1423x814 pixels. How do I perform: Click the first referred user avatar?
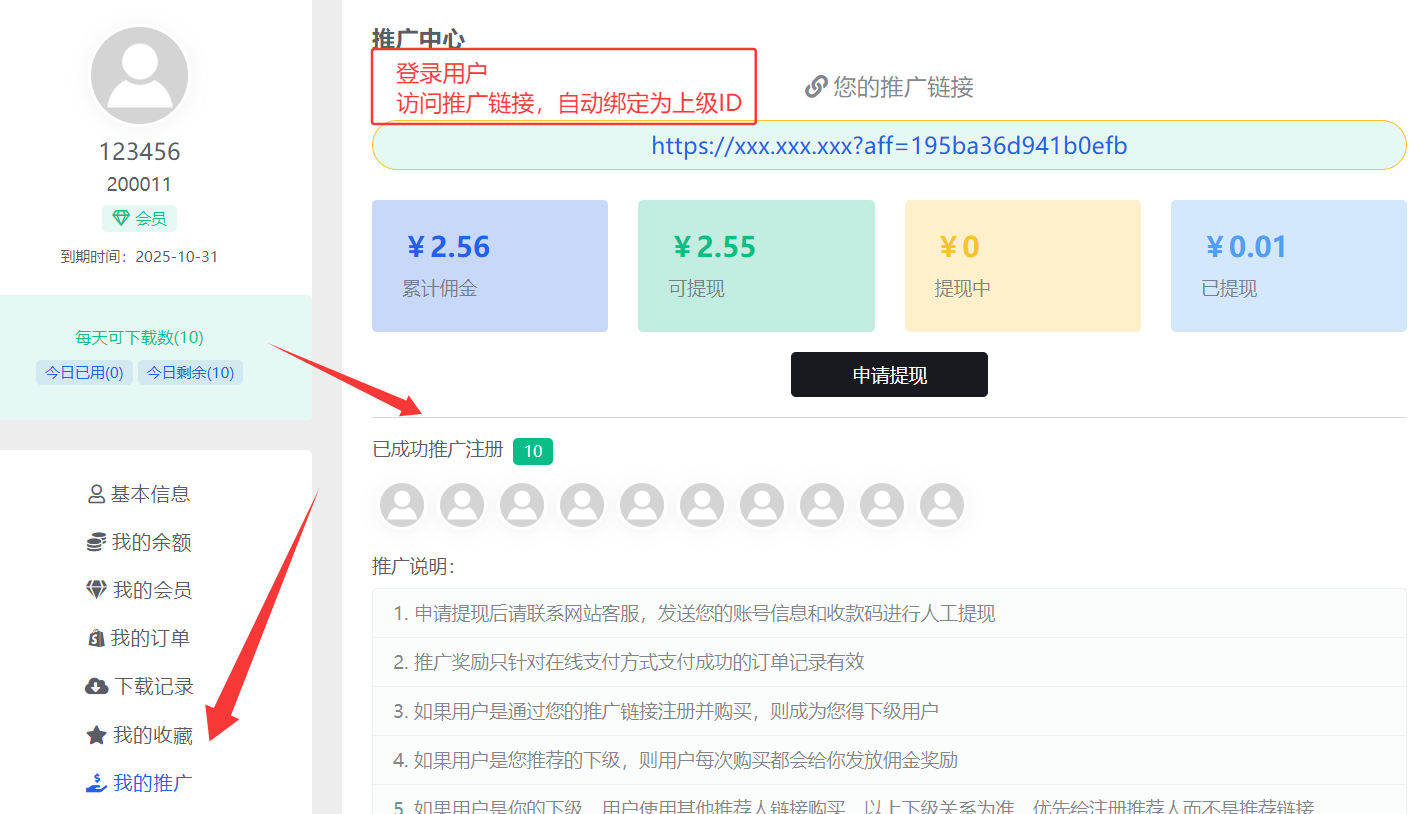pos(402,505)
